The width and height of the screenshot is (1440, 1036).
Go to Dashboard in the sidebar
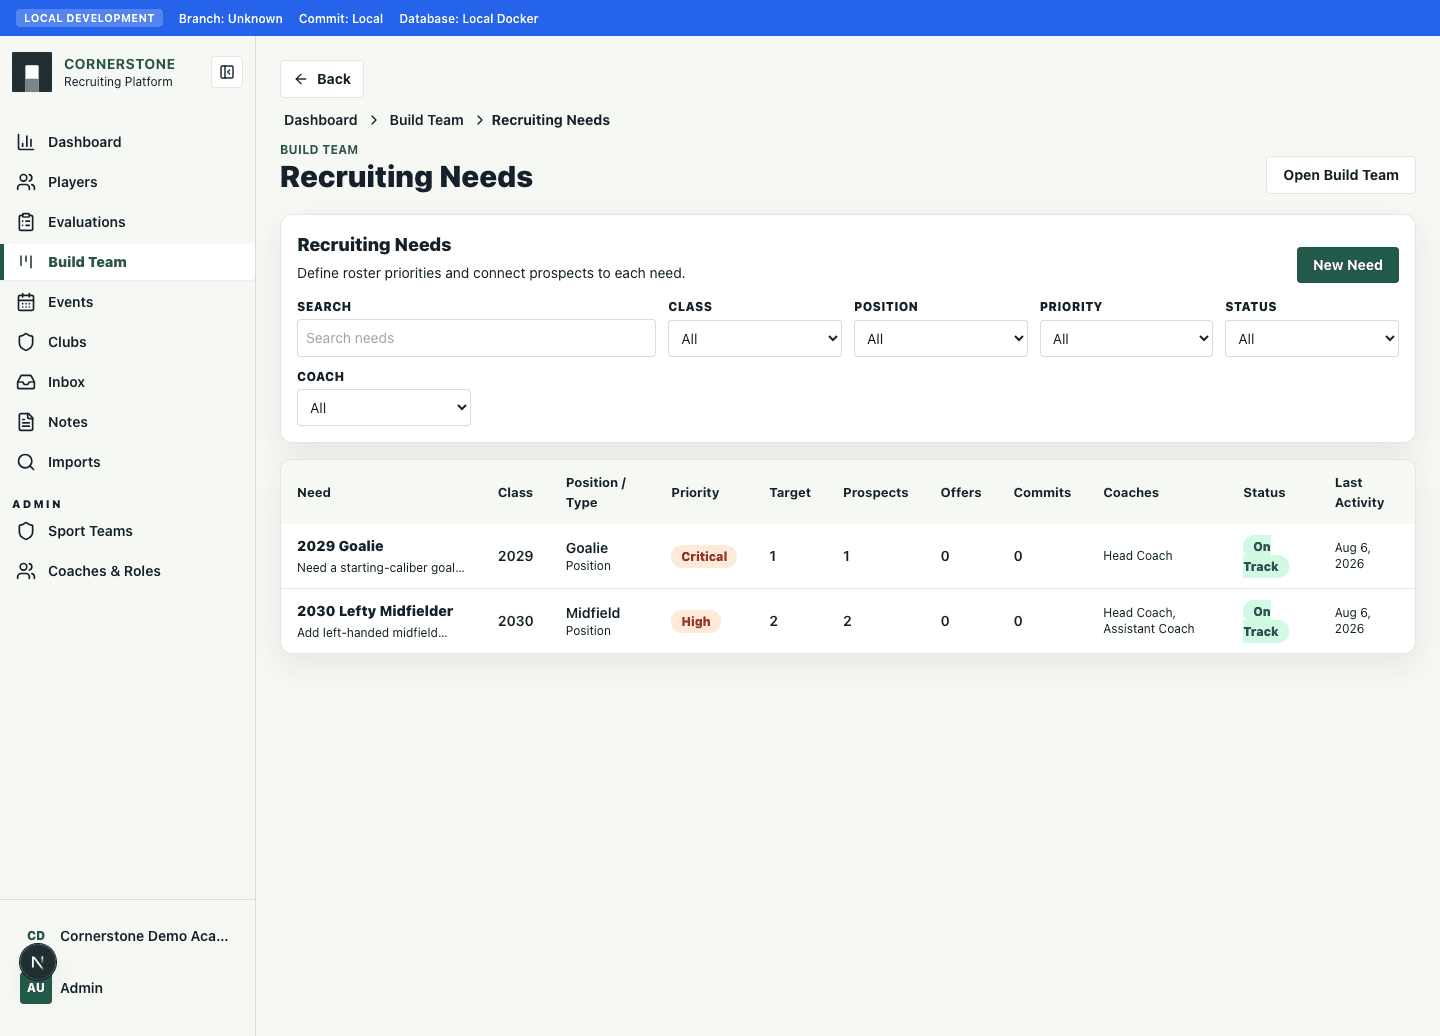(128, 142)
